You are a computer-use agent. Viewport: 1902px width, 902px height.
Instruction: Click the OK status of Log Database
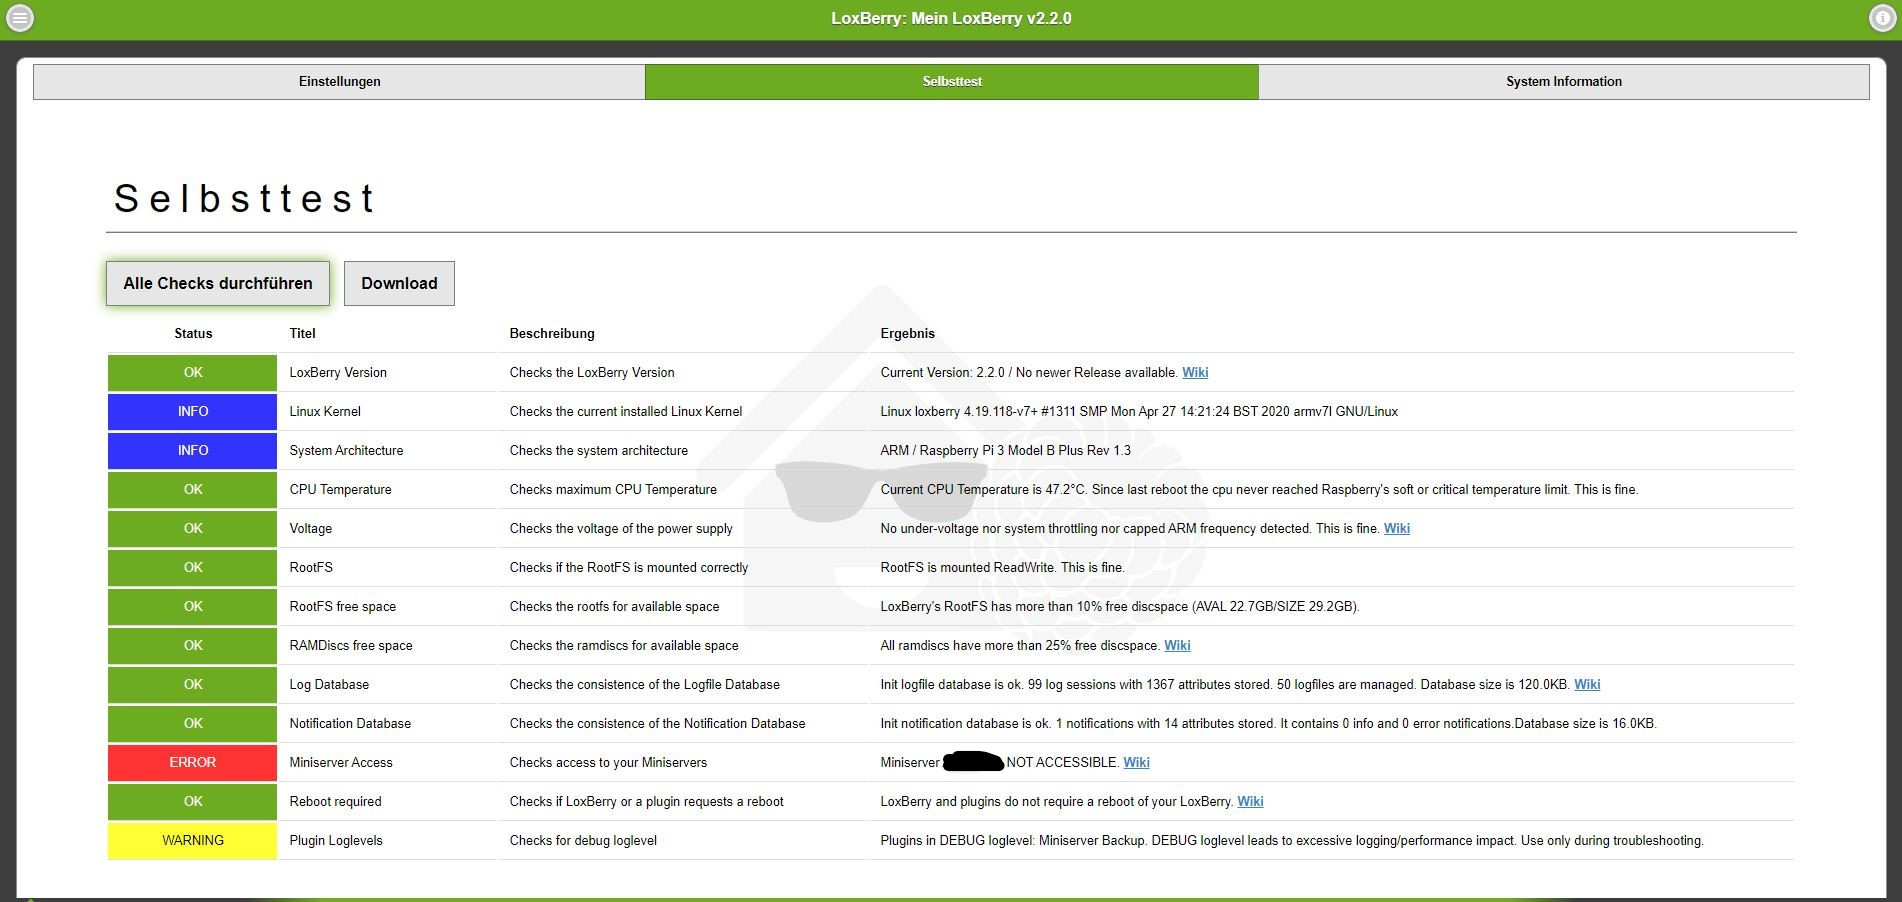pos(192,685)
